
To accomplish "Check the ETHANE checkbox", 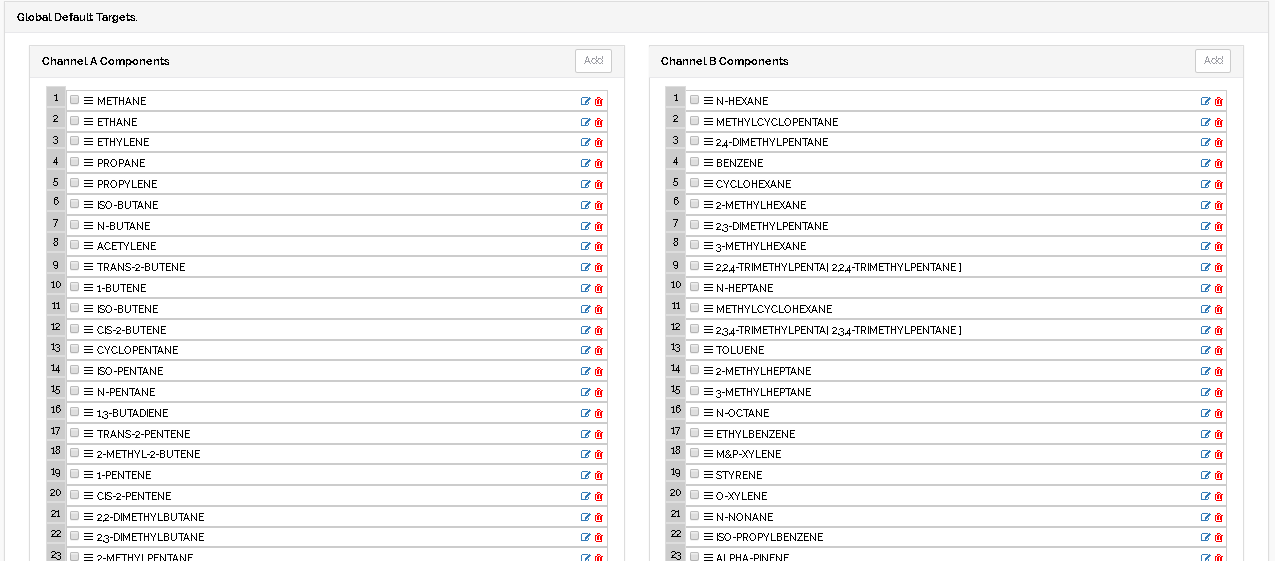I will click(75, 121).
